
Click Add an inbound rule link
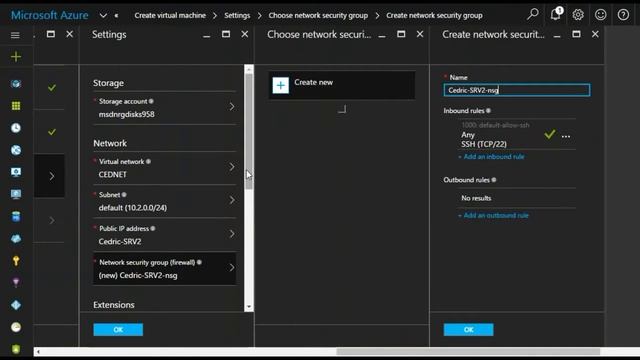tap(491, 157)
